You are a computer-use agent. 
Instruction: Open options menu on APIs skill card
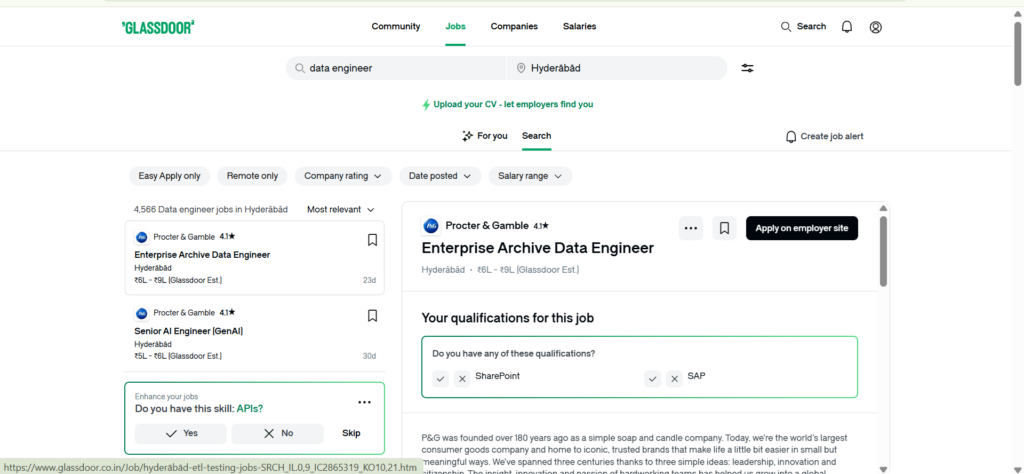(364, 402)
